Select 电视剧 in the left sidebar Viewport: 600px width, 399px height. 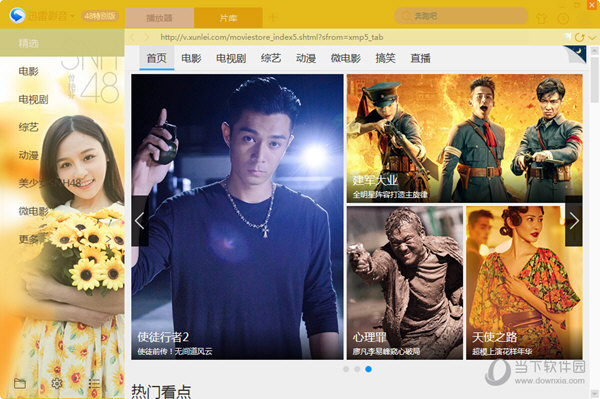click(34, 99)
